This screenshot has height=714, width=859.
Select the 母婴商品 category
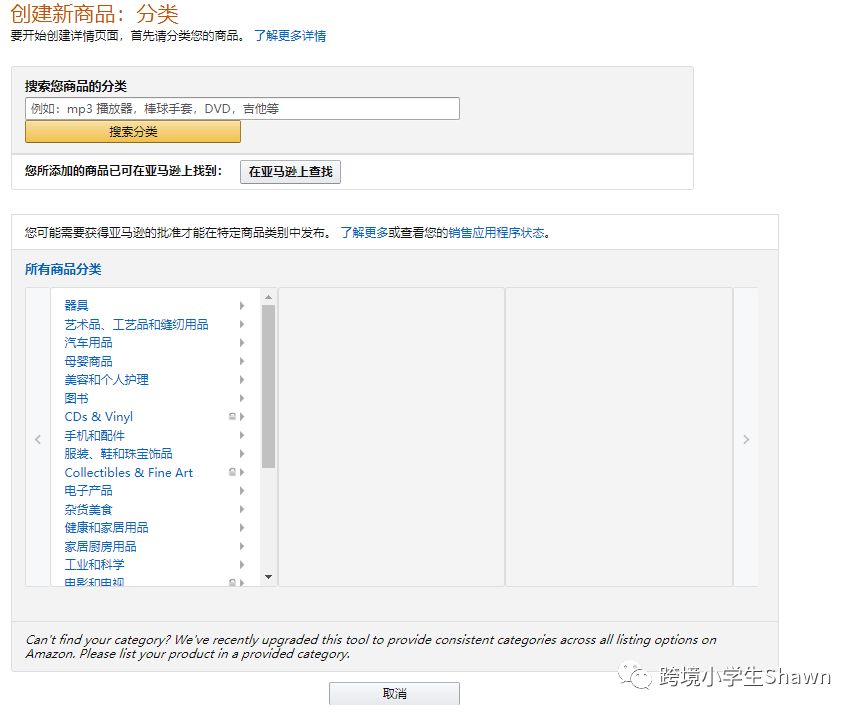pyautogui.click(x=88, y=361)
